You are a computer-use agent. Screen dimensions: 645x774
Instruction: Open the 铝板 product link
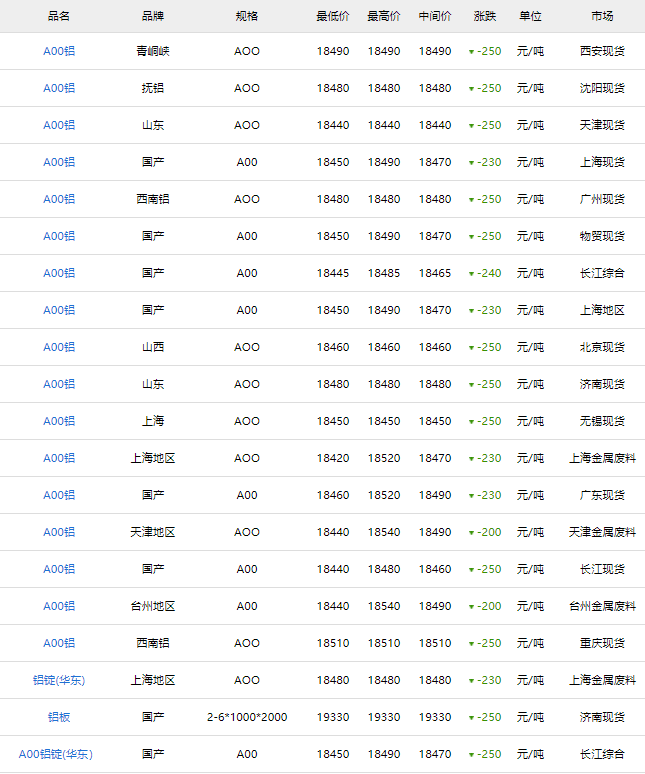pyautogui.click(x=59, y=717)
